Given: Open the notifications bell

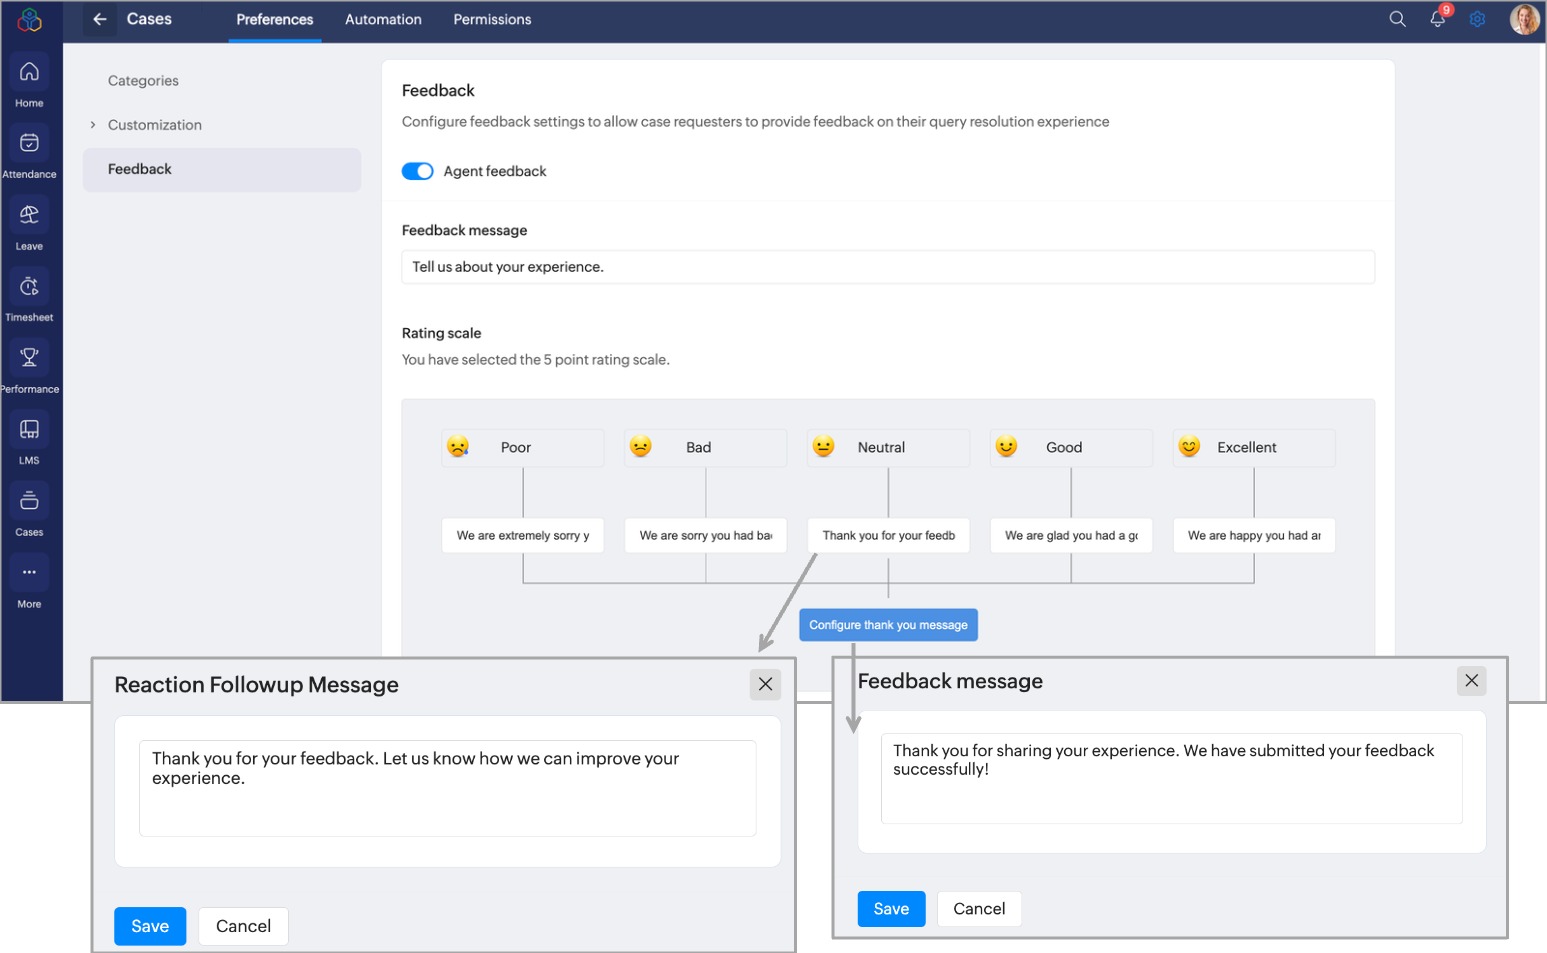Looking at the screenshot, I should point(1438,19).
